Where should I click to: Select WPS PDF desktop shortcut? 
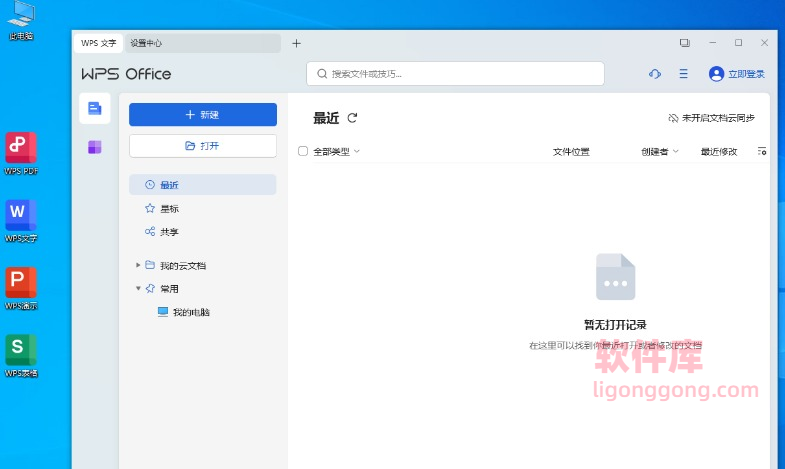tap(21, 154)
